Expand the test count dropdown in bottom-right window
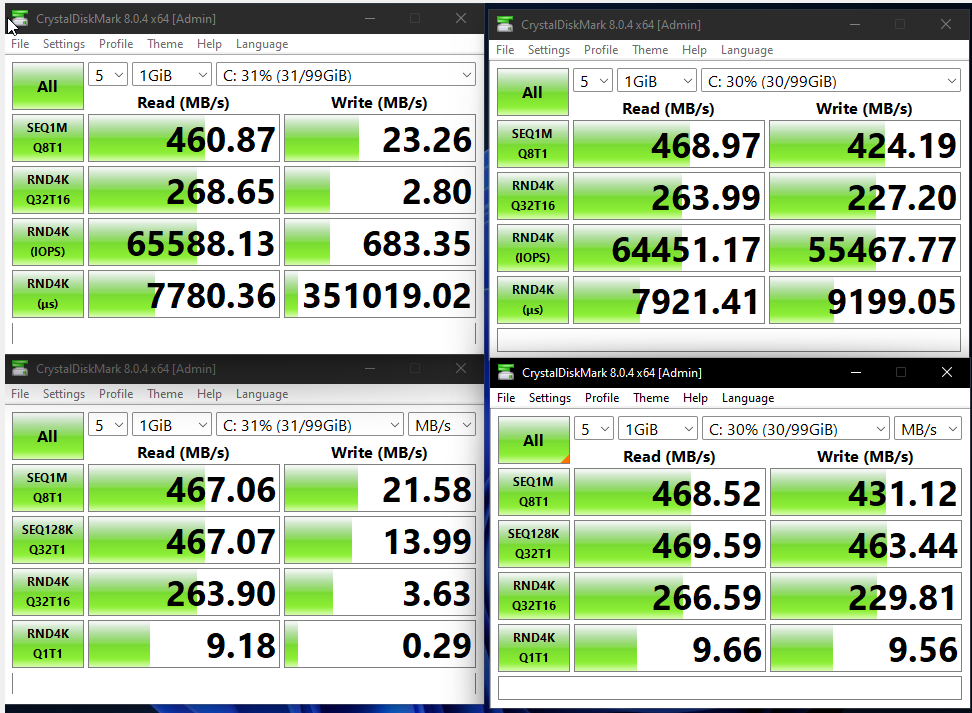972x713 pixels. [x=594, y=429]
